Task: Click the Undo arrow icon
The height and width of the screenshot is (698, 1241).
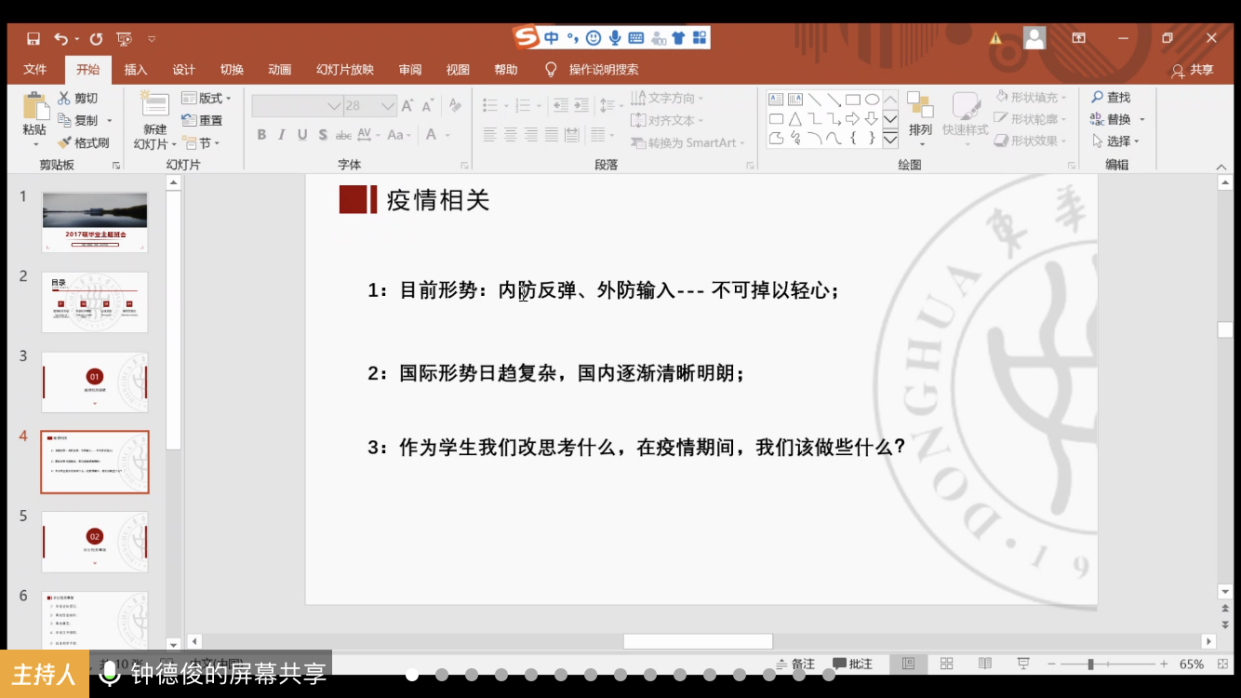Action: 61,39
